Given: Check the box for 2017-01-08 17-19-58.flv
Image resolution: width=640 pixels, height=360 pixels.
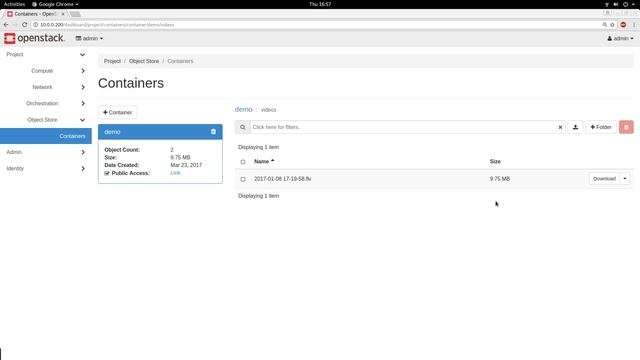Looking at the screenshot, I should (243, 179).
